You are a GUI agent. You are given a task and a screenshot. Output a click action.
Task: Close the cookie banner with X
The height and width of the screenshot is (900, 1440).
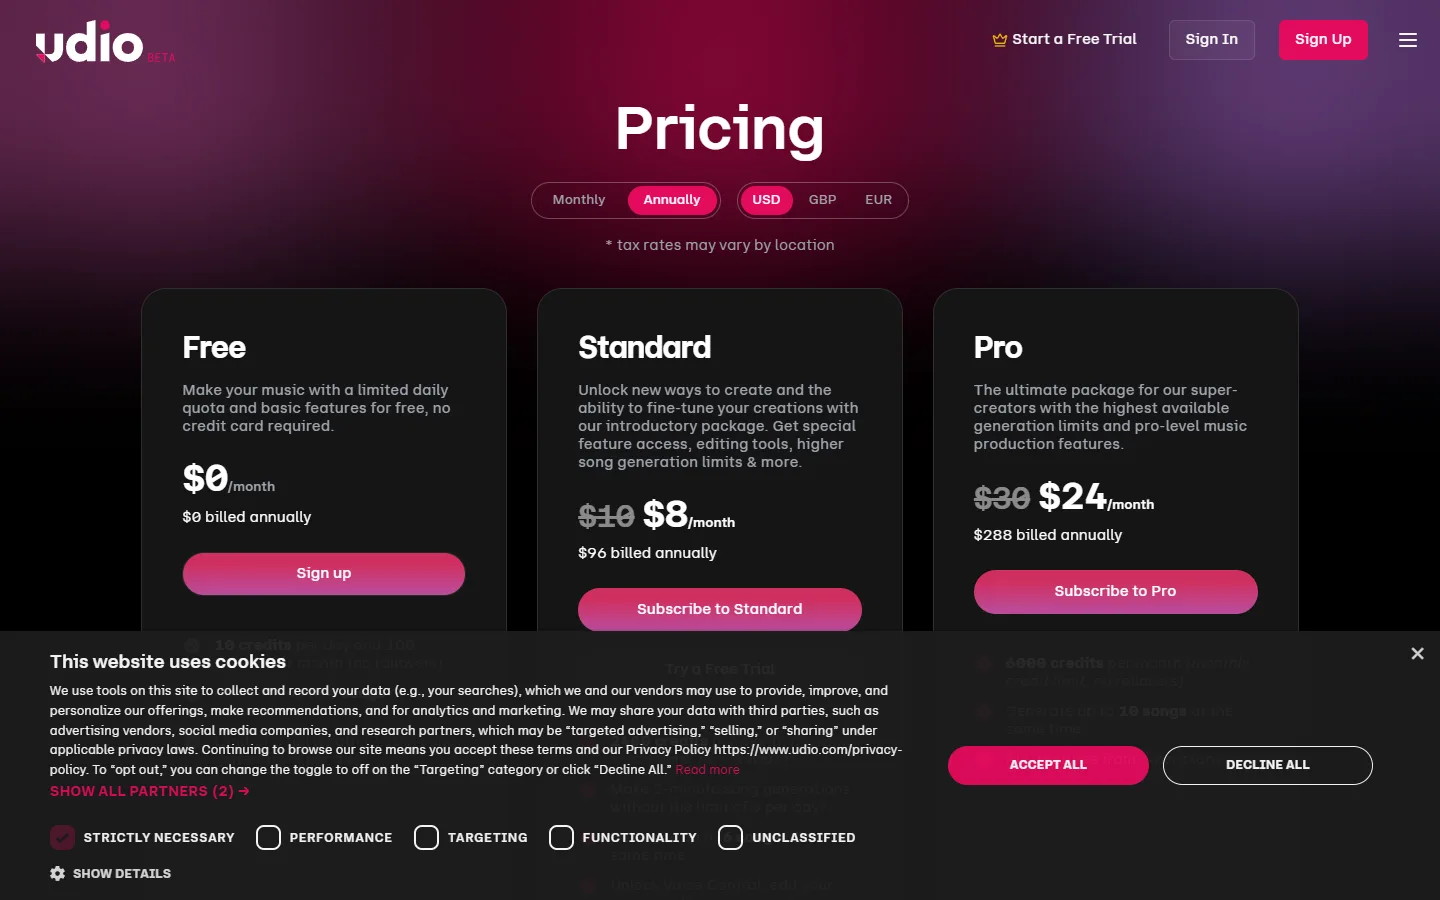coord(1417,653)
